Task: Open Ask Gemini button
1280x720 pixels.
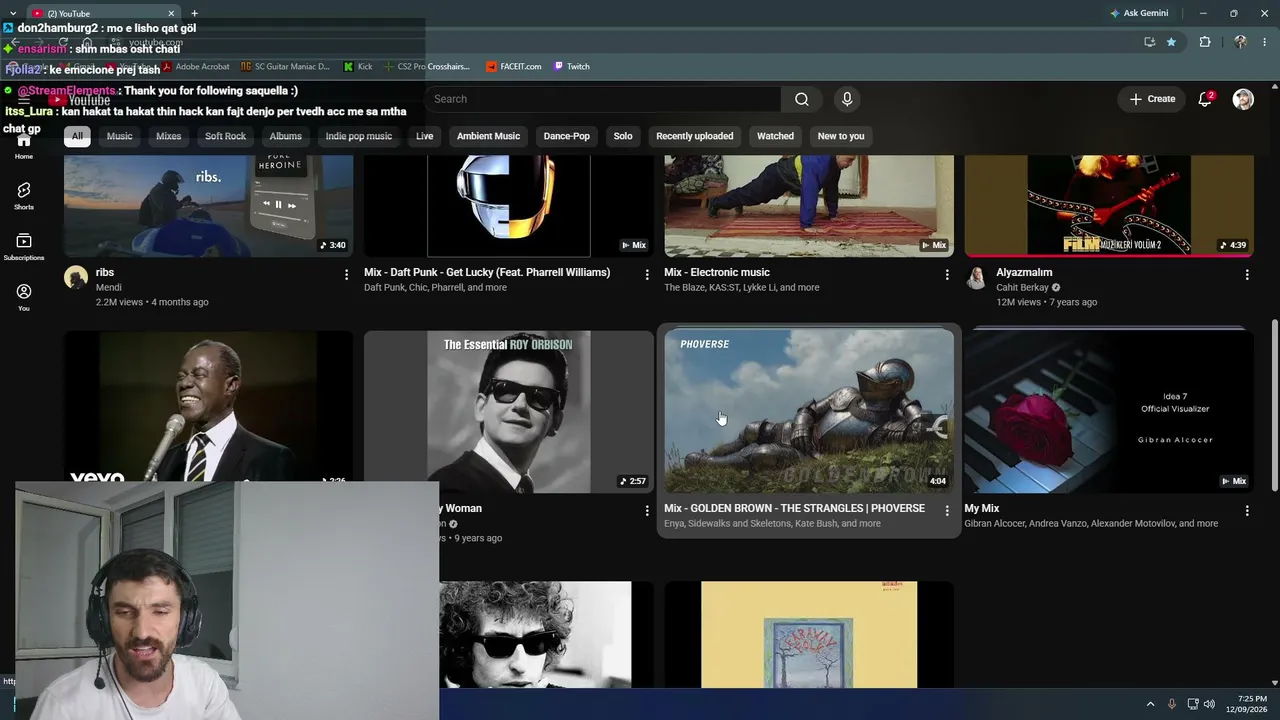Action: (1139, 13)
